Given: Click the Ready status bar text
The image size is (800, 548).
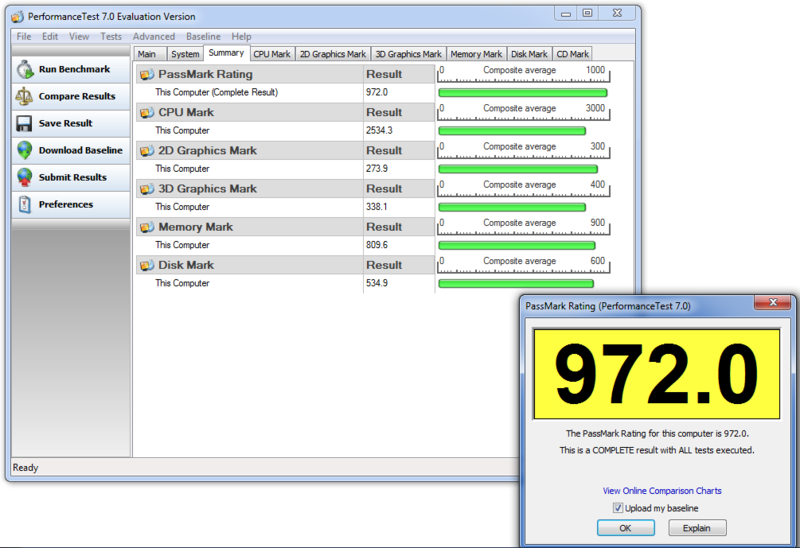Looking at the screenshot, I should tap(26, 467).
